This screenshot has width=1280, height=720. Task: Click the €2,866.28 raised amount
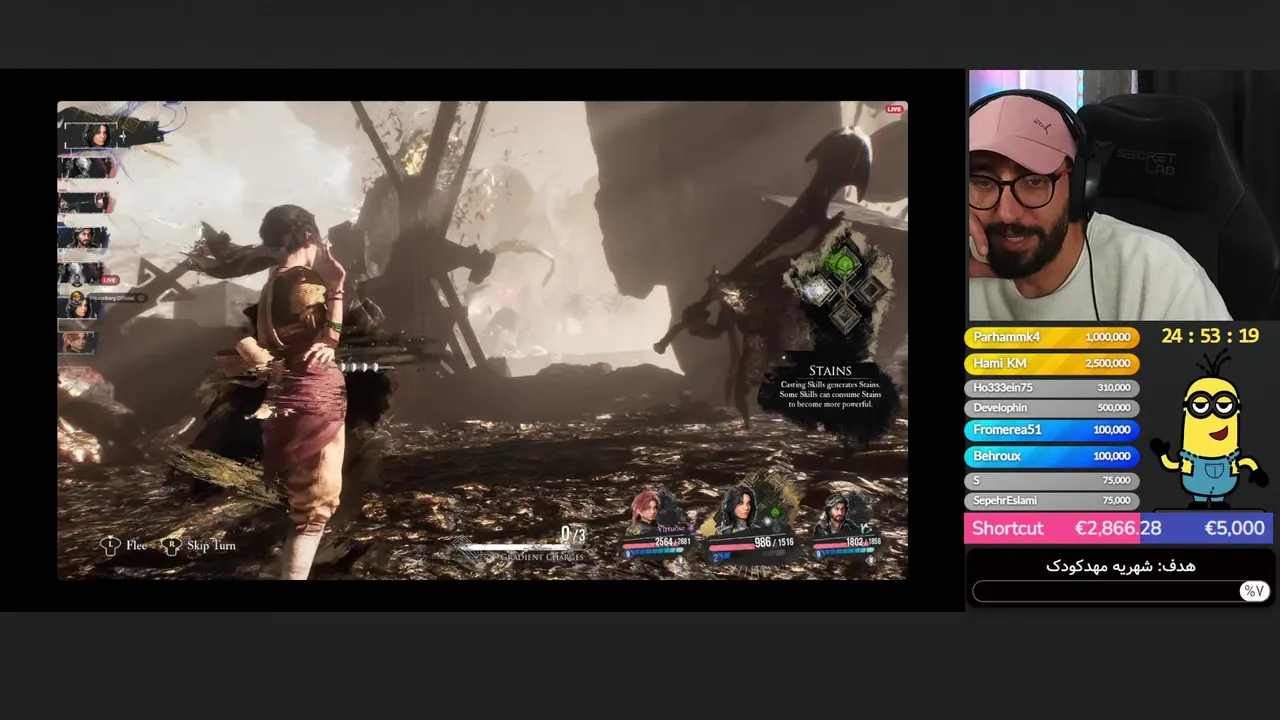pyautogui.click(x=1118, y=528)
